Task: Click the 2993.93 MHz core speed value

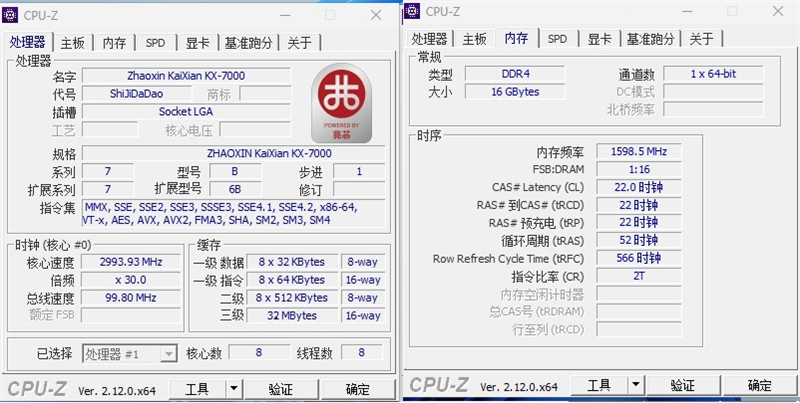Action: pos(131,262)
